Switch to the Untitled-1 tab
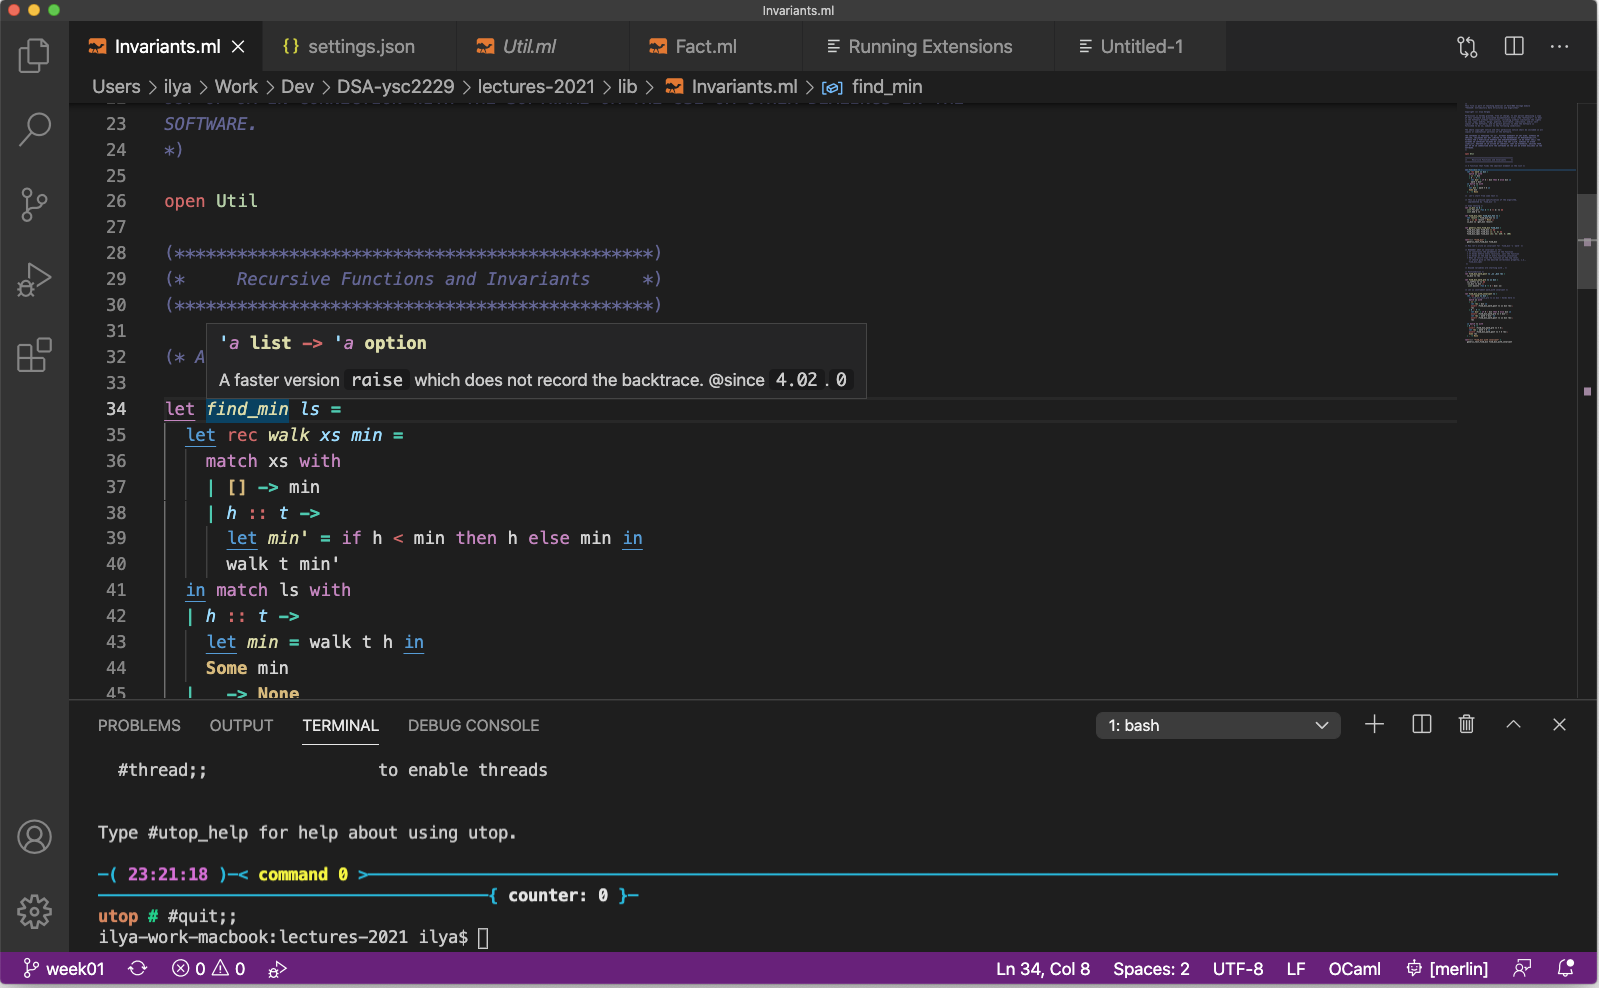Viewport: 1599px width, 988px height. point(1140,47)
